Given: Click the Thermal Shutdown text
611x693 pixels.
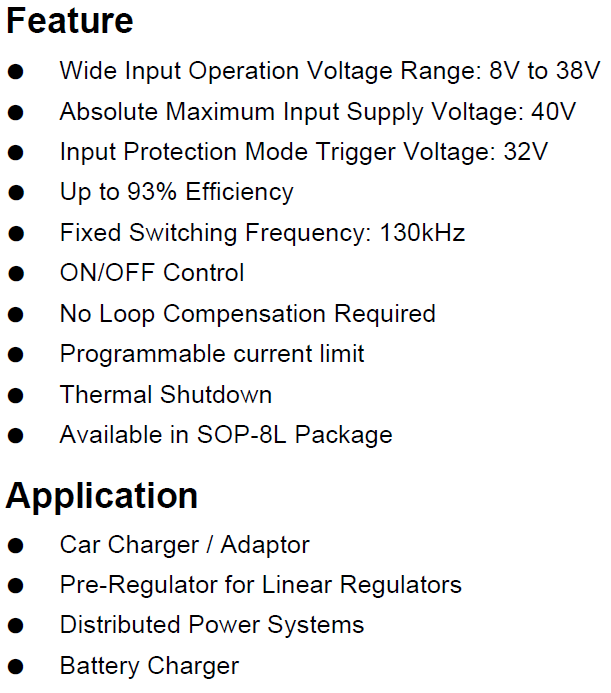Looking at the screenshot, I should point(166,395).
